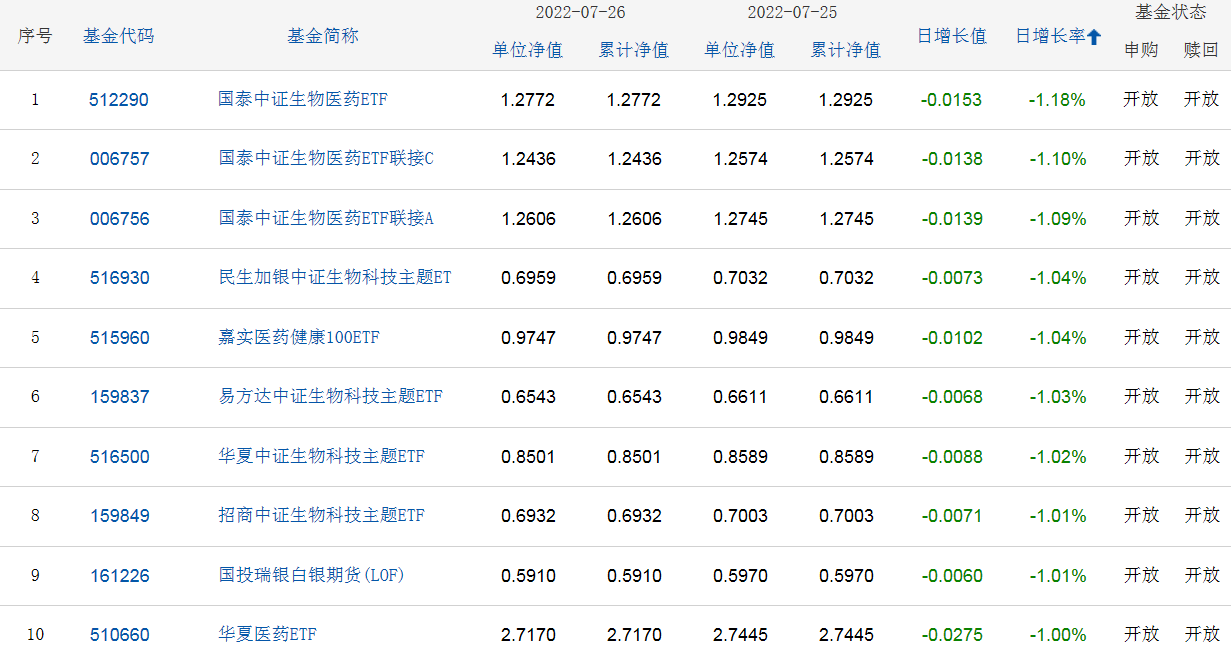Sort by 基金简称 column header

pyautogui.click(x=323, y=36)
